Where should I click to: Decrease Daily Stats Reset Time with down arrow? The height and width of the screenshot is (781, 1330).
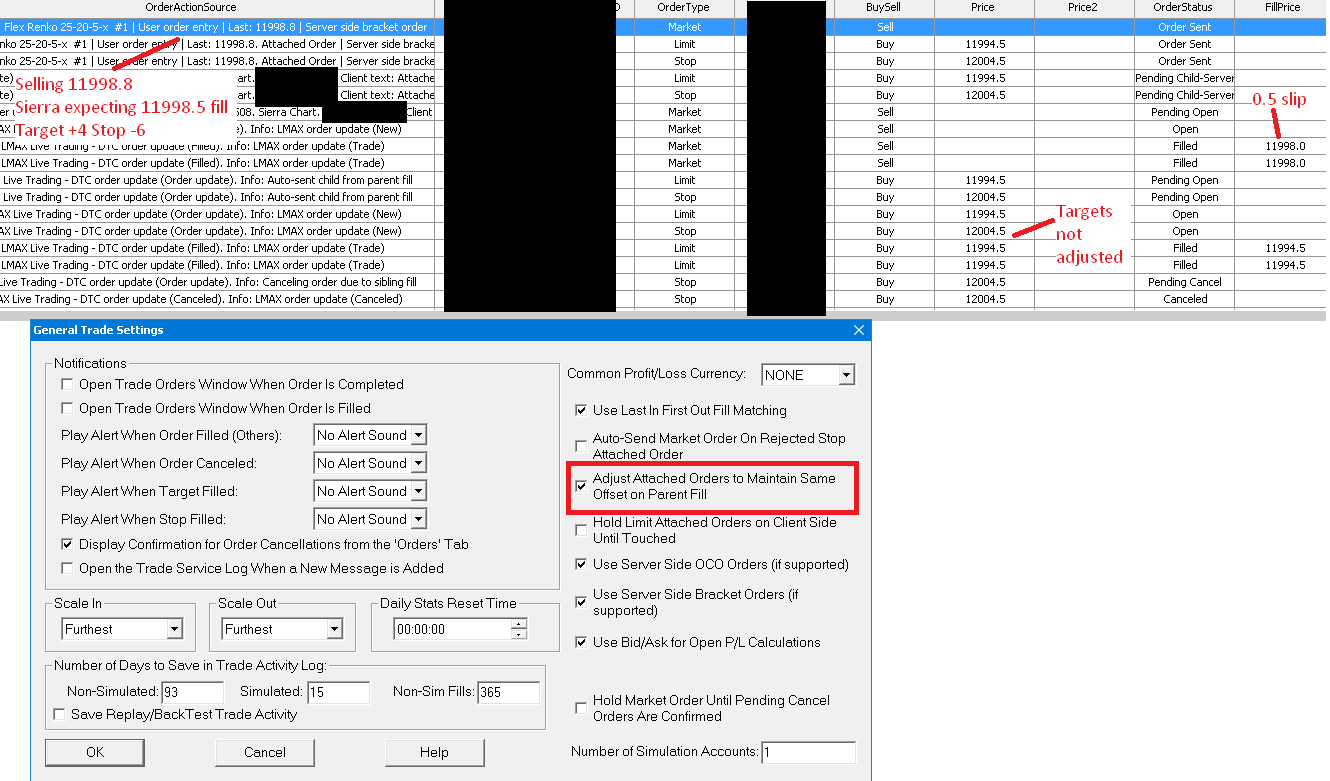click(518, 634)
